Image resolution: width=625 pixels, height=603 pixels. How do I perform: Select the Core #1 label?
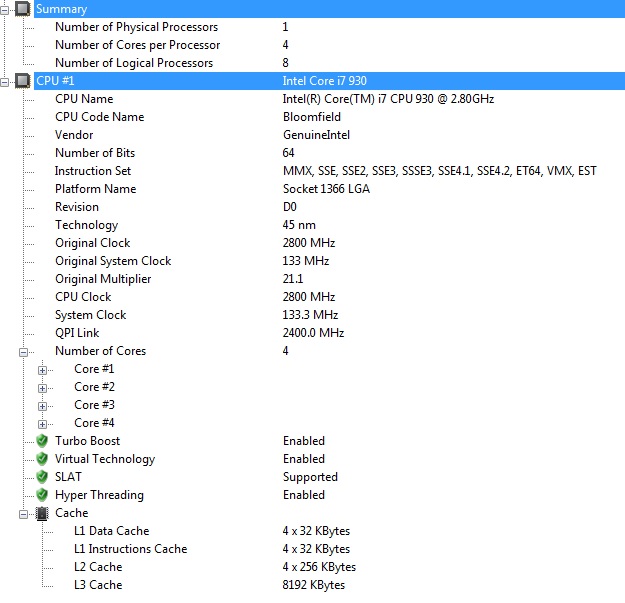pos(94,369)
